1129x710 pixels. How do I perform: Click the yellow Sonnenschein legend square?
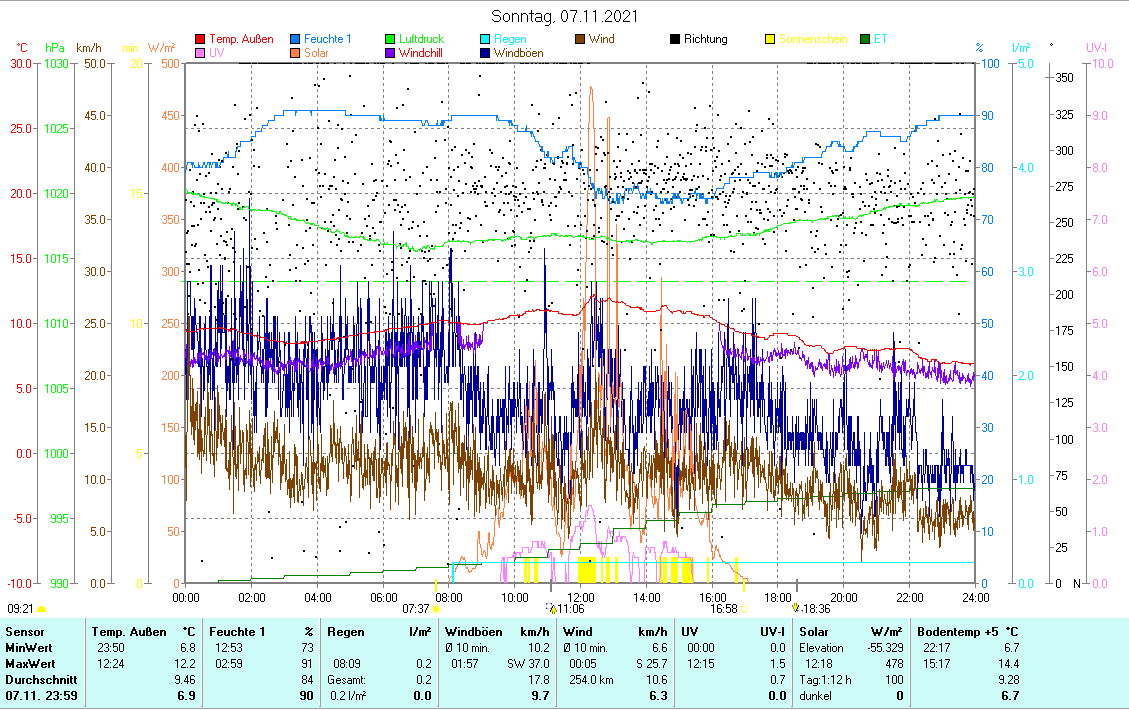point(771,40)
